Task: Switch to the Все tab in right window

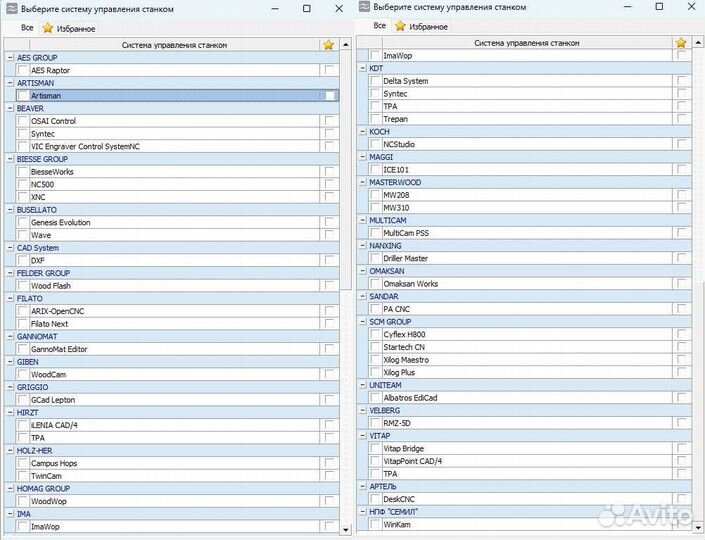Action: pyautogui.click(x=379, y=26)
